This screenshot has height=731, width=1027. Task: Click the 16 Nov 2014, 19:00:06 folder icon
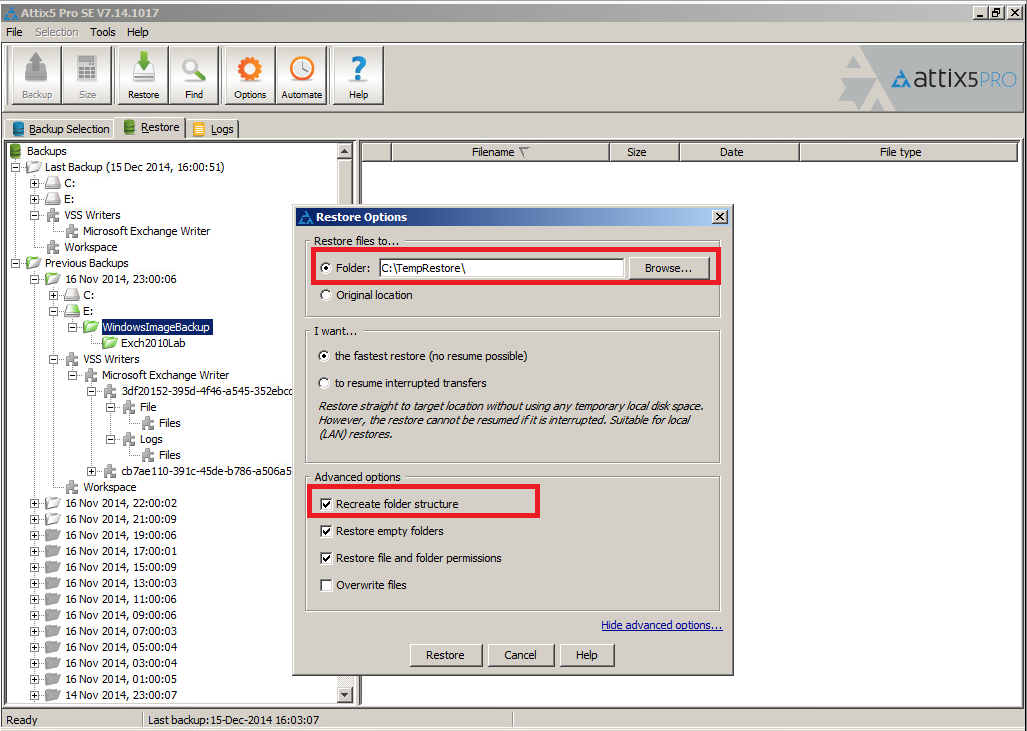tap(53, 535)
